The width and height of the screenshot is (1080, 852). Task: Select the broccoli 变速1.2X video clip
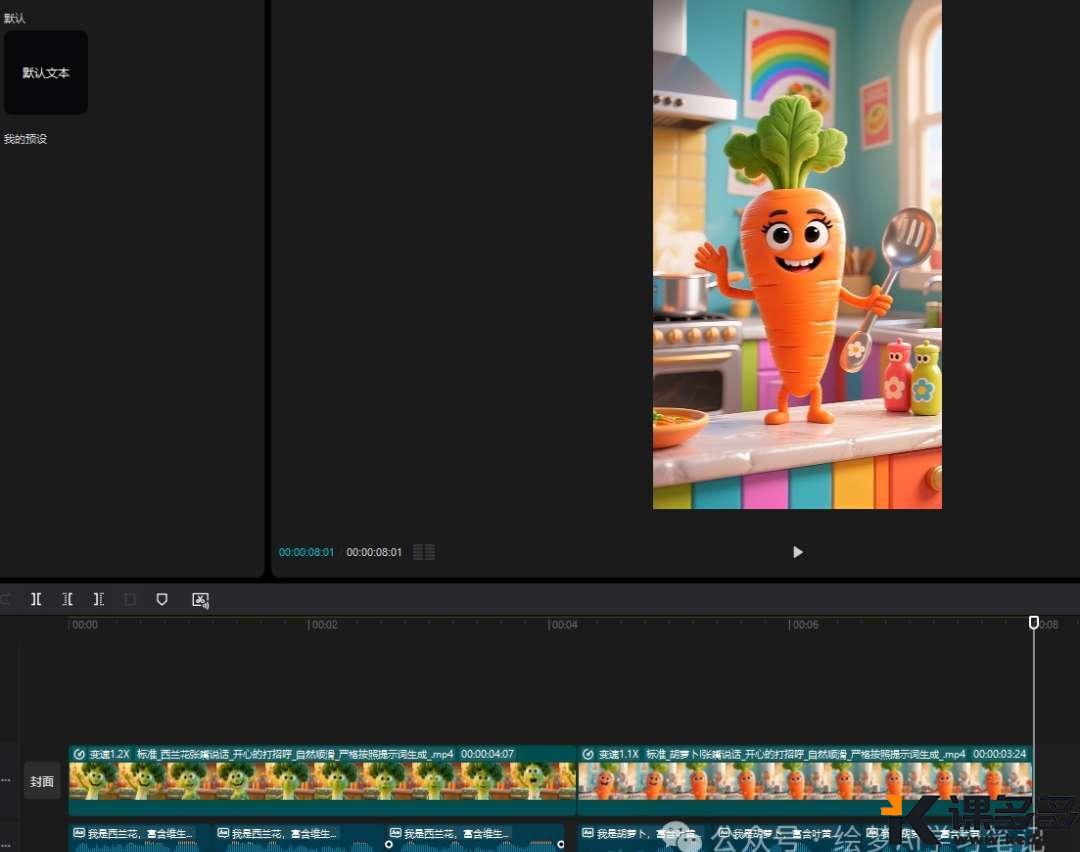(x=322, y=780)
